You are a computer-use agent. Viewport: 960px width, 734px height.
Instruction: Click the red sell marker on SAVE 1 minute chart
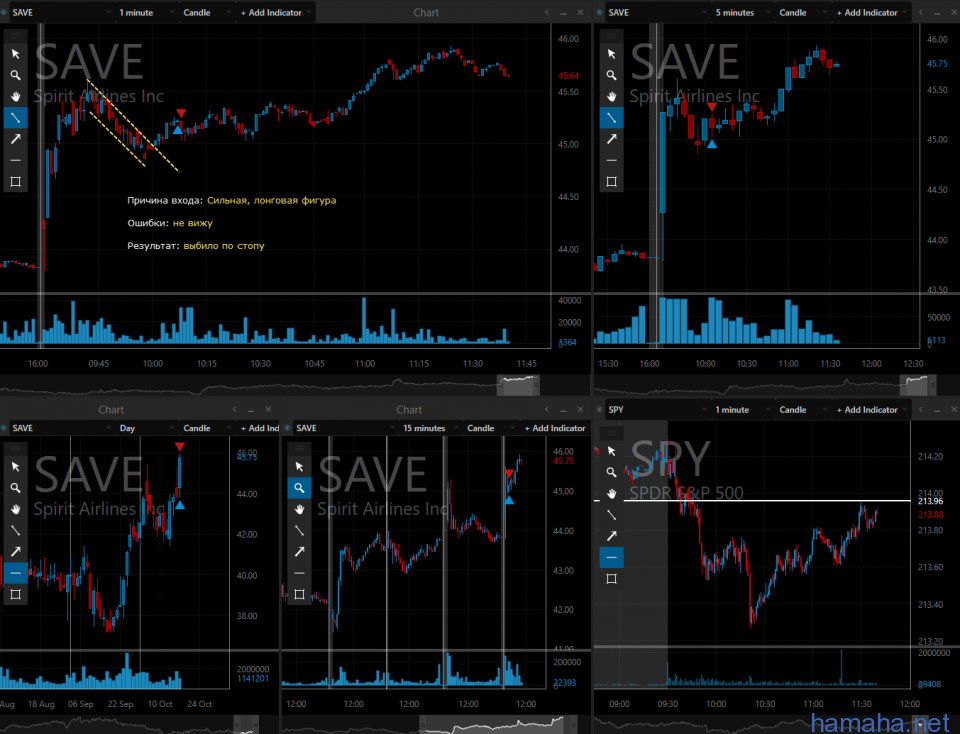coord(181,113)
